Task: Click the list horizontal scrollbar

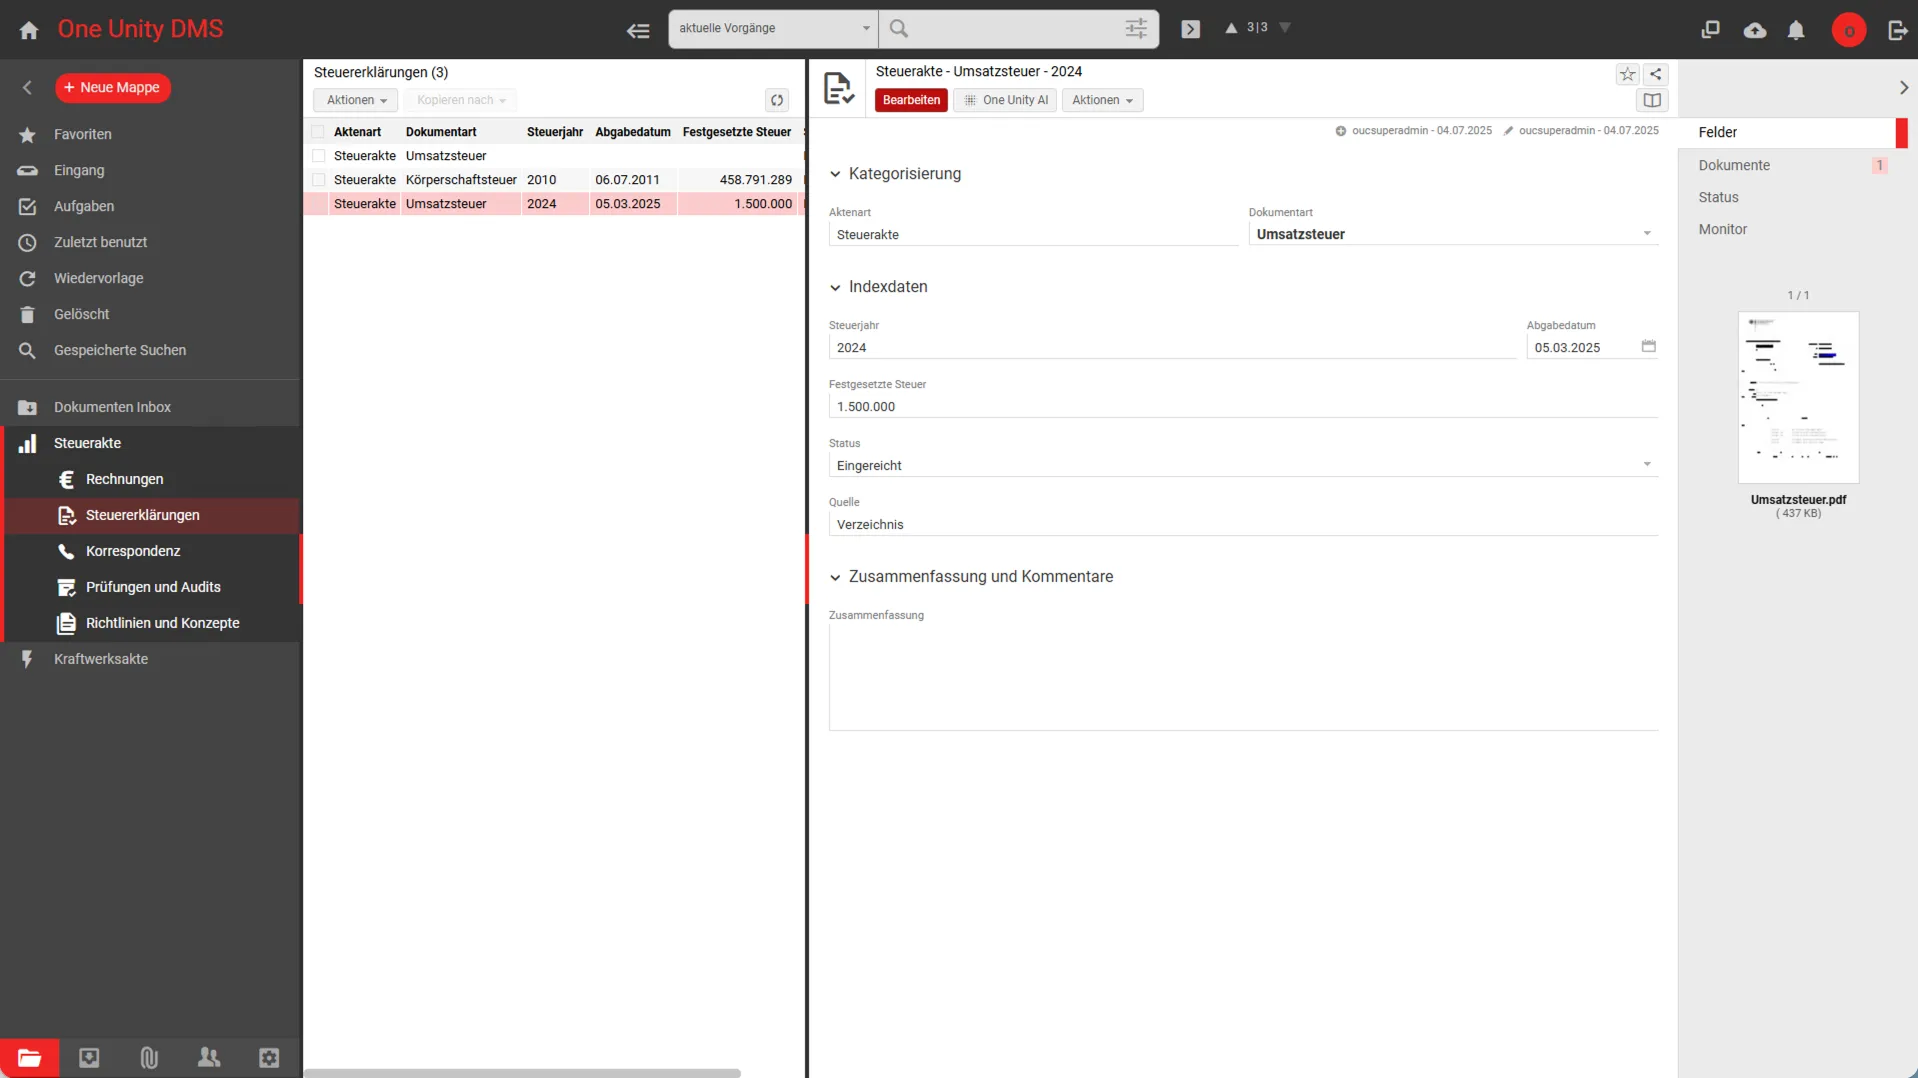Action: tap(522, 1073)
